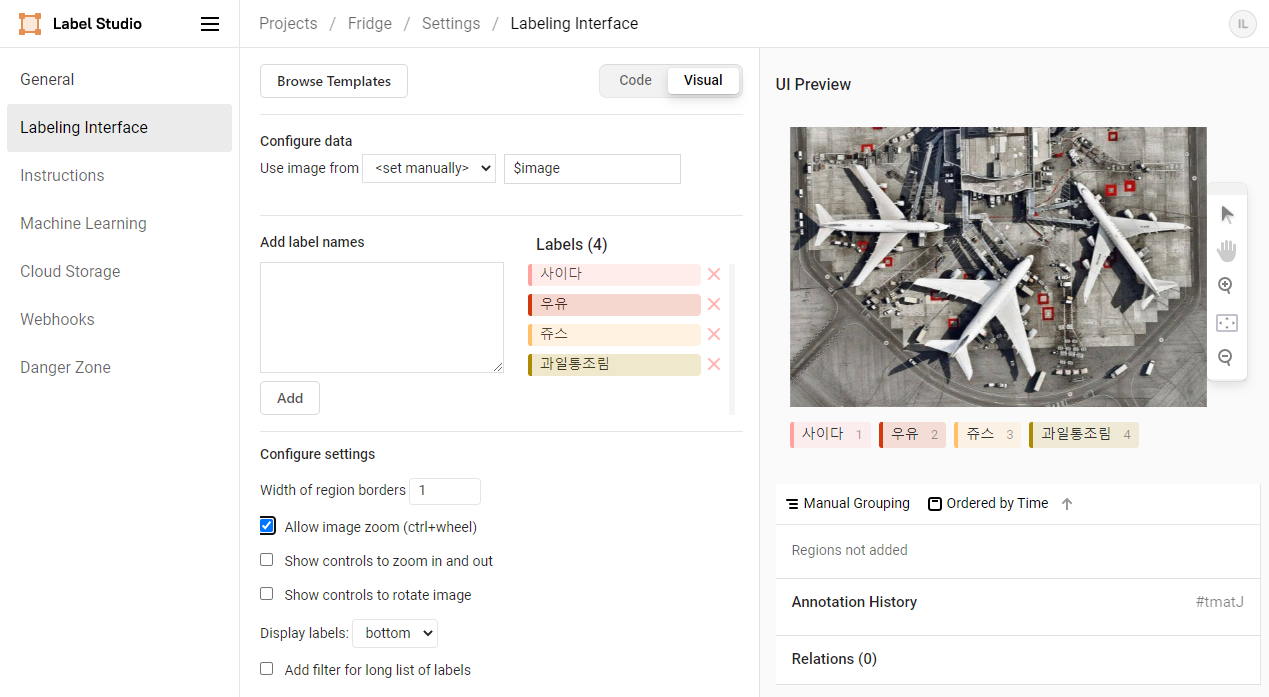1269x697 pixels.
Task: Open Danger Zone settings section
Action: (x=119, y=368)
